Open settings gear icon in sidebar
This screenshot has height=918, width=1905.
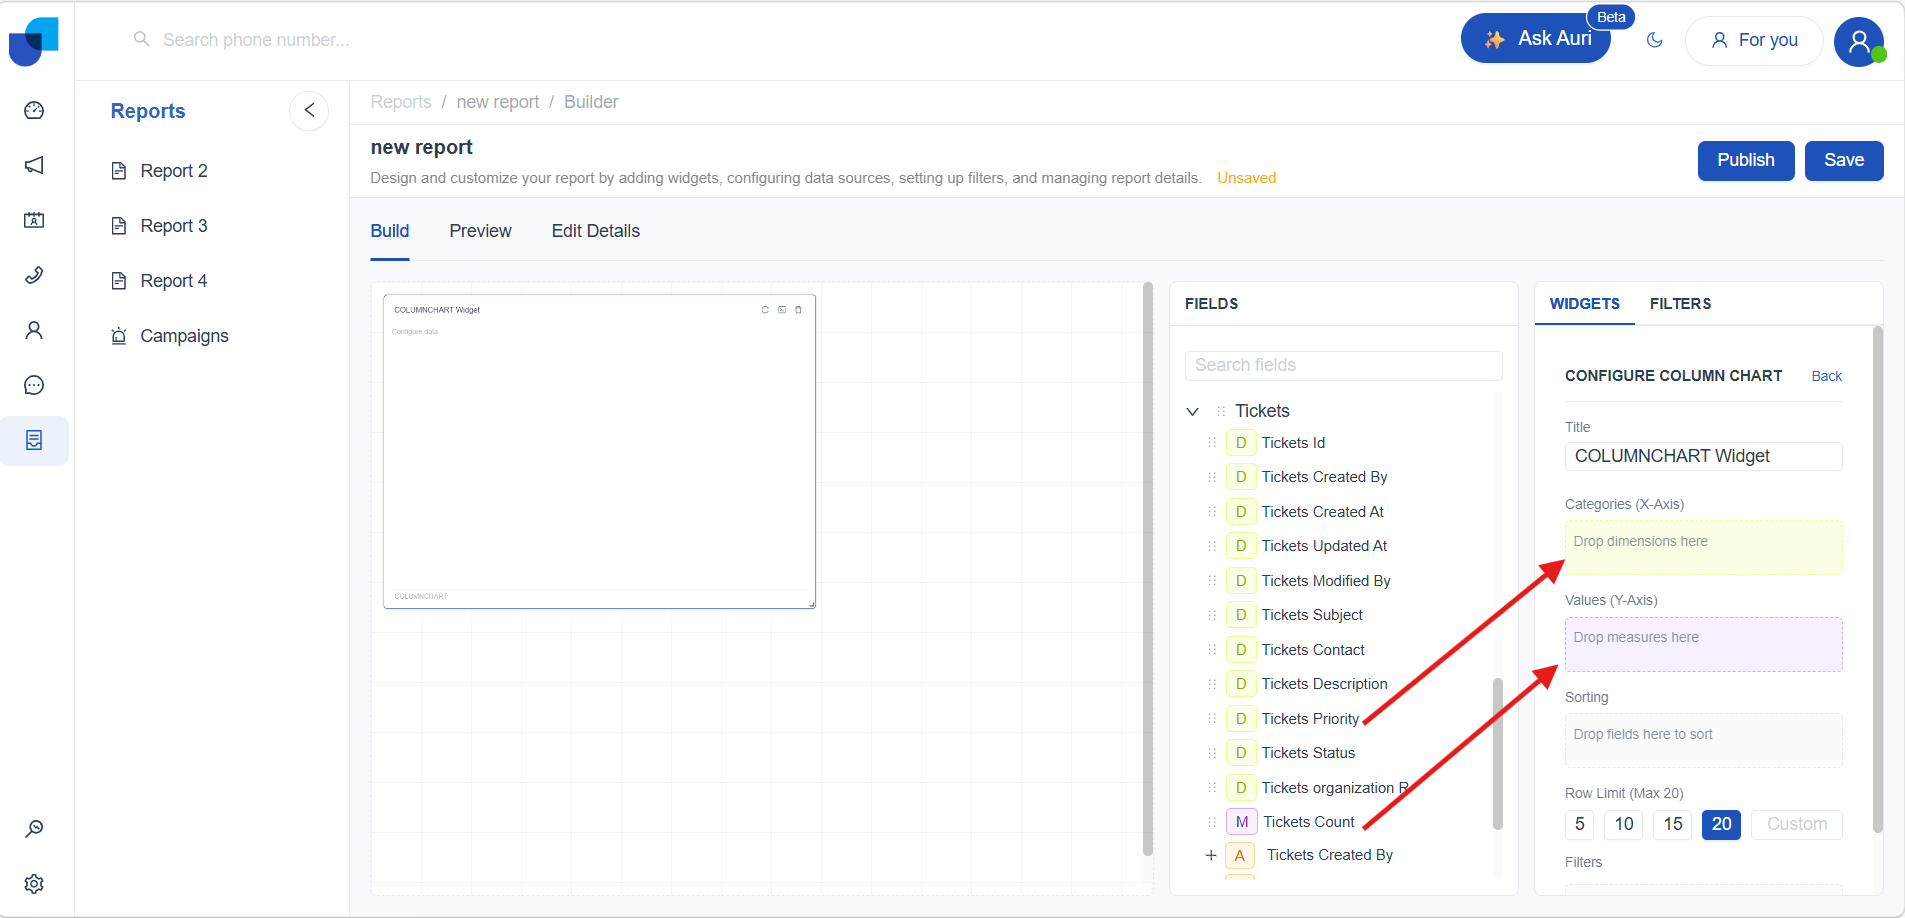34,884
